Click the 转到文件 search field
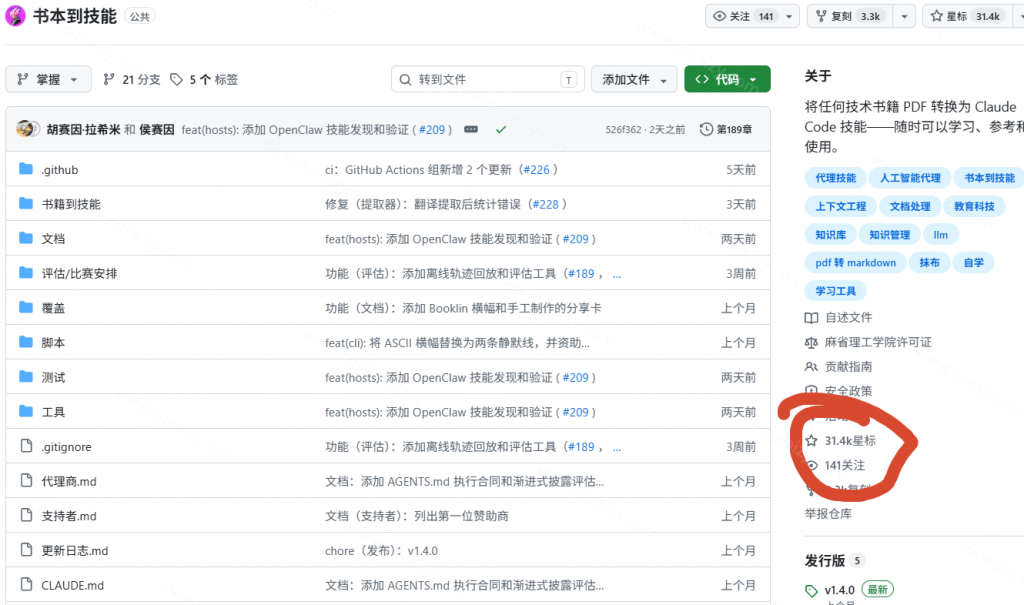Screen dimensions: 1024x605 487,80
